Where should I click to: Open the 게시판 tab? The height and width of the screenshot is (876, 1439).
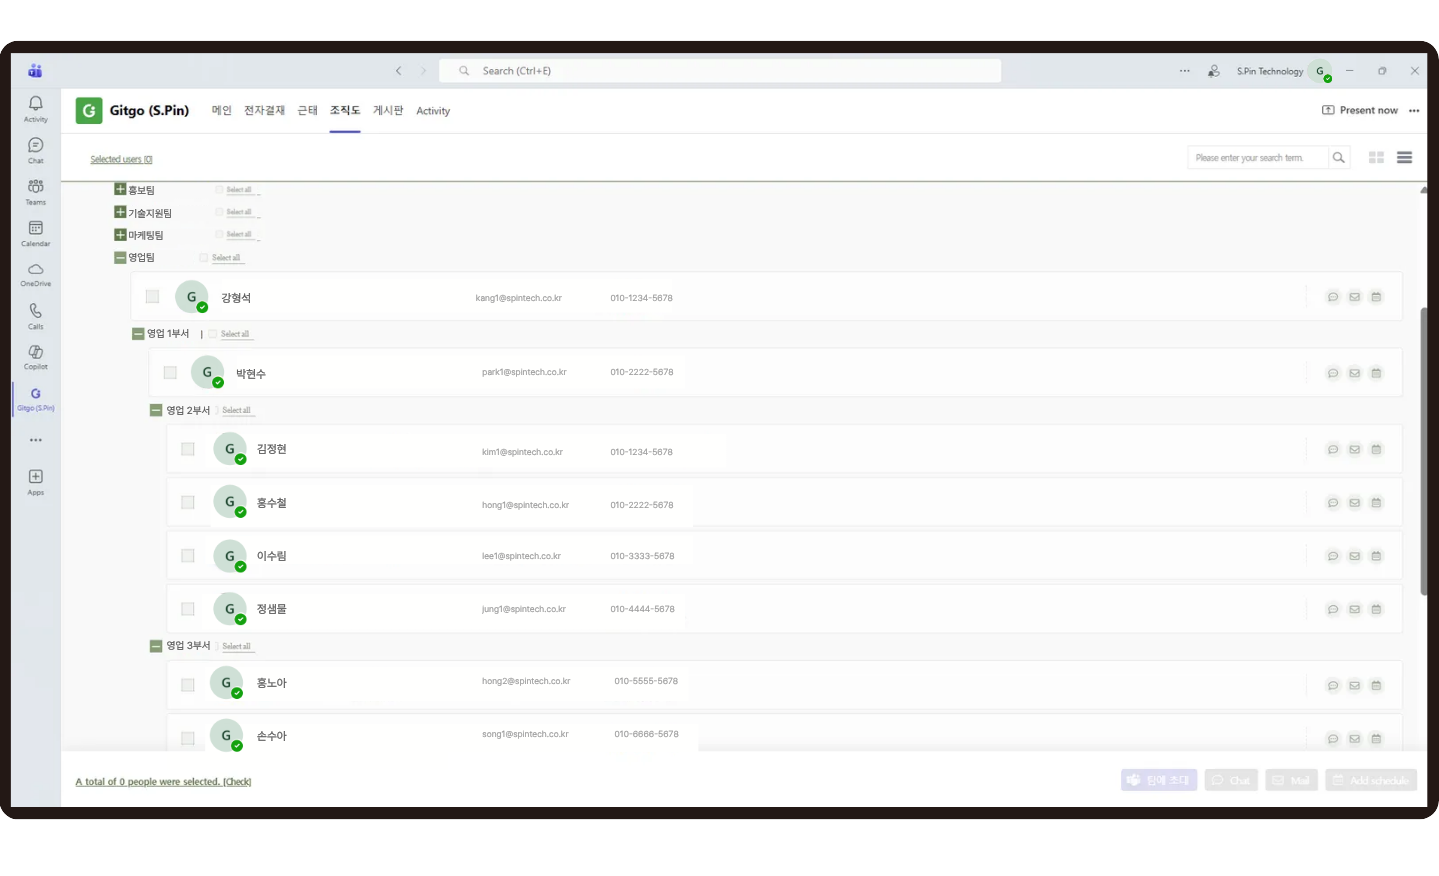pyautogui.click(x=388, y=110)
